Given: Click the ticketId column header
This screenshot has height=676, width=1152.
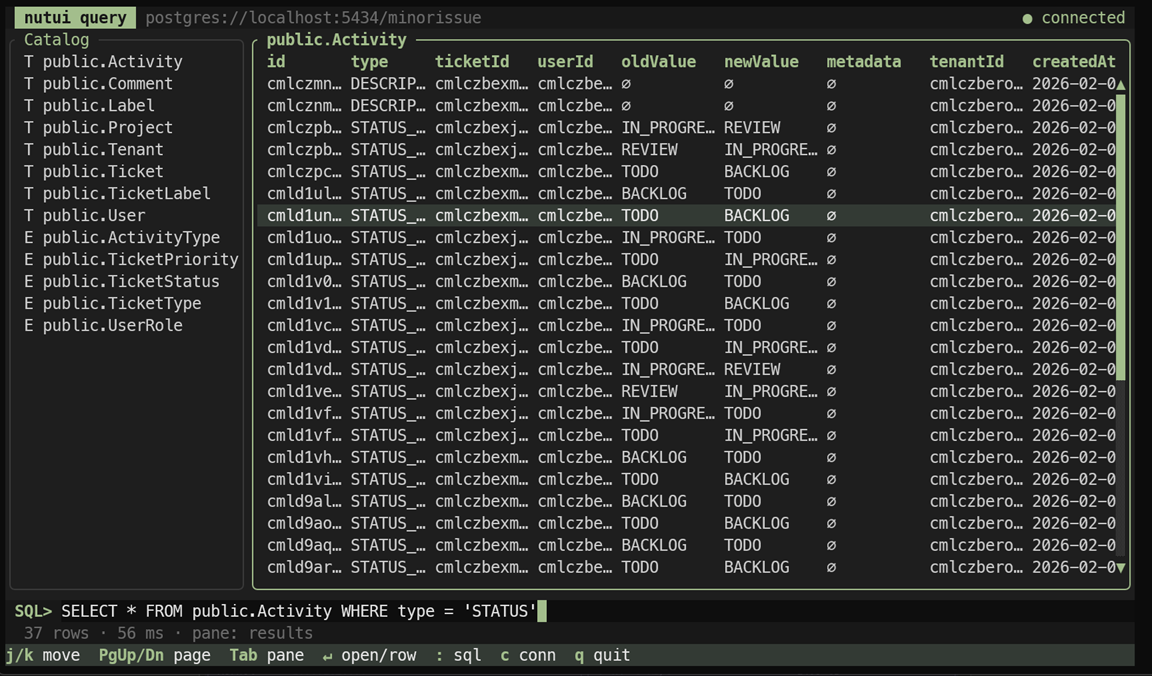Looking at the screenshot, I should coord(472,62).
